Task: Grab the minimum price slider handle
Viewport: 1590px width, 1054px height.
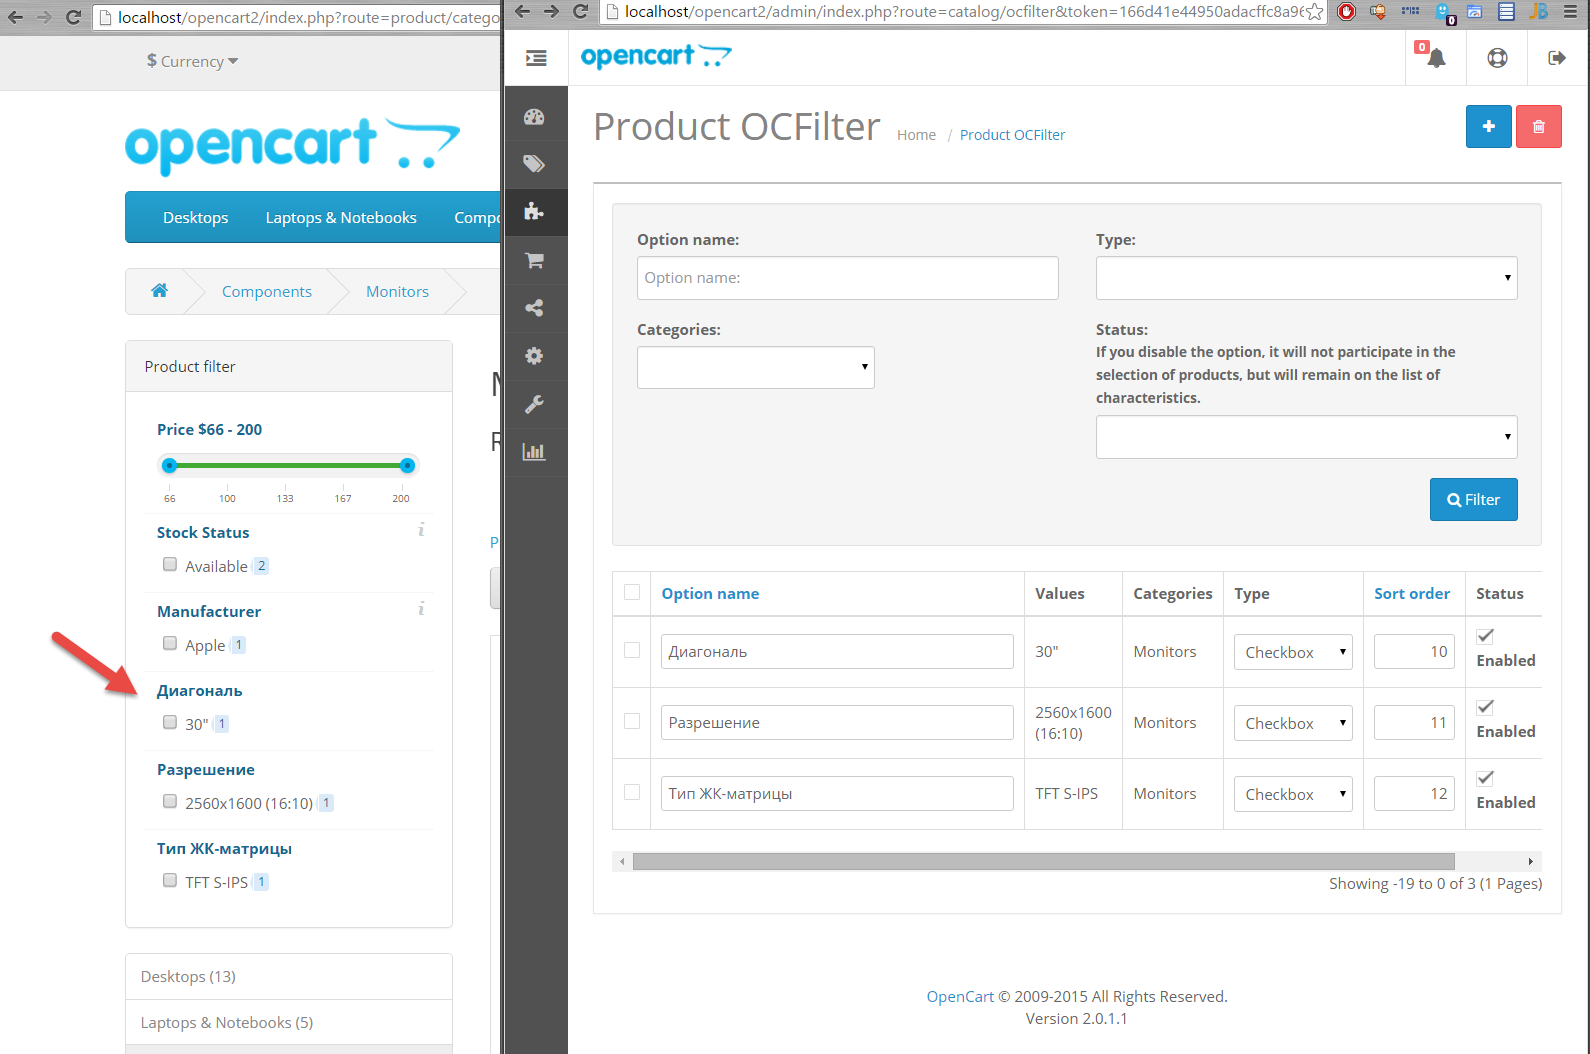Action: coord(170,465)
